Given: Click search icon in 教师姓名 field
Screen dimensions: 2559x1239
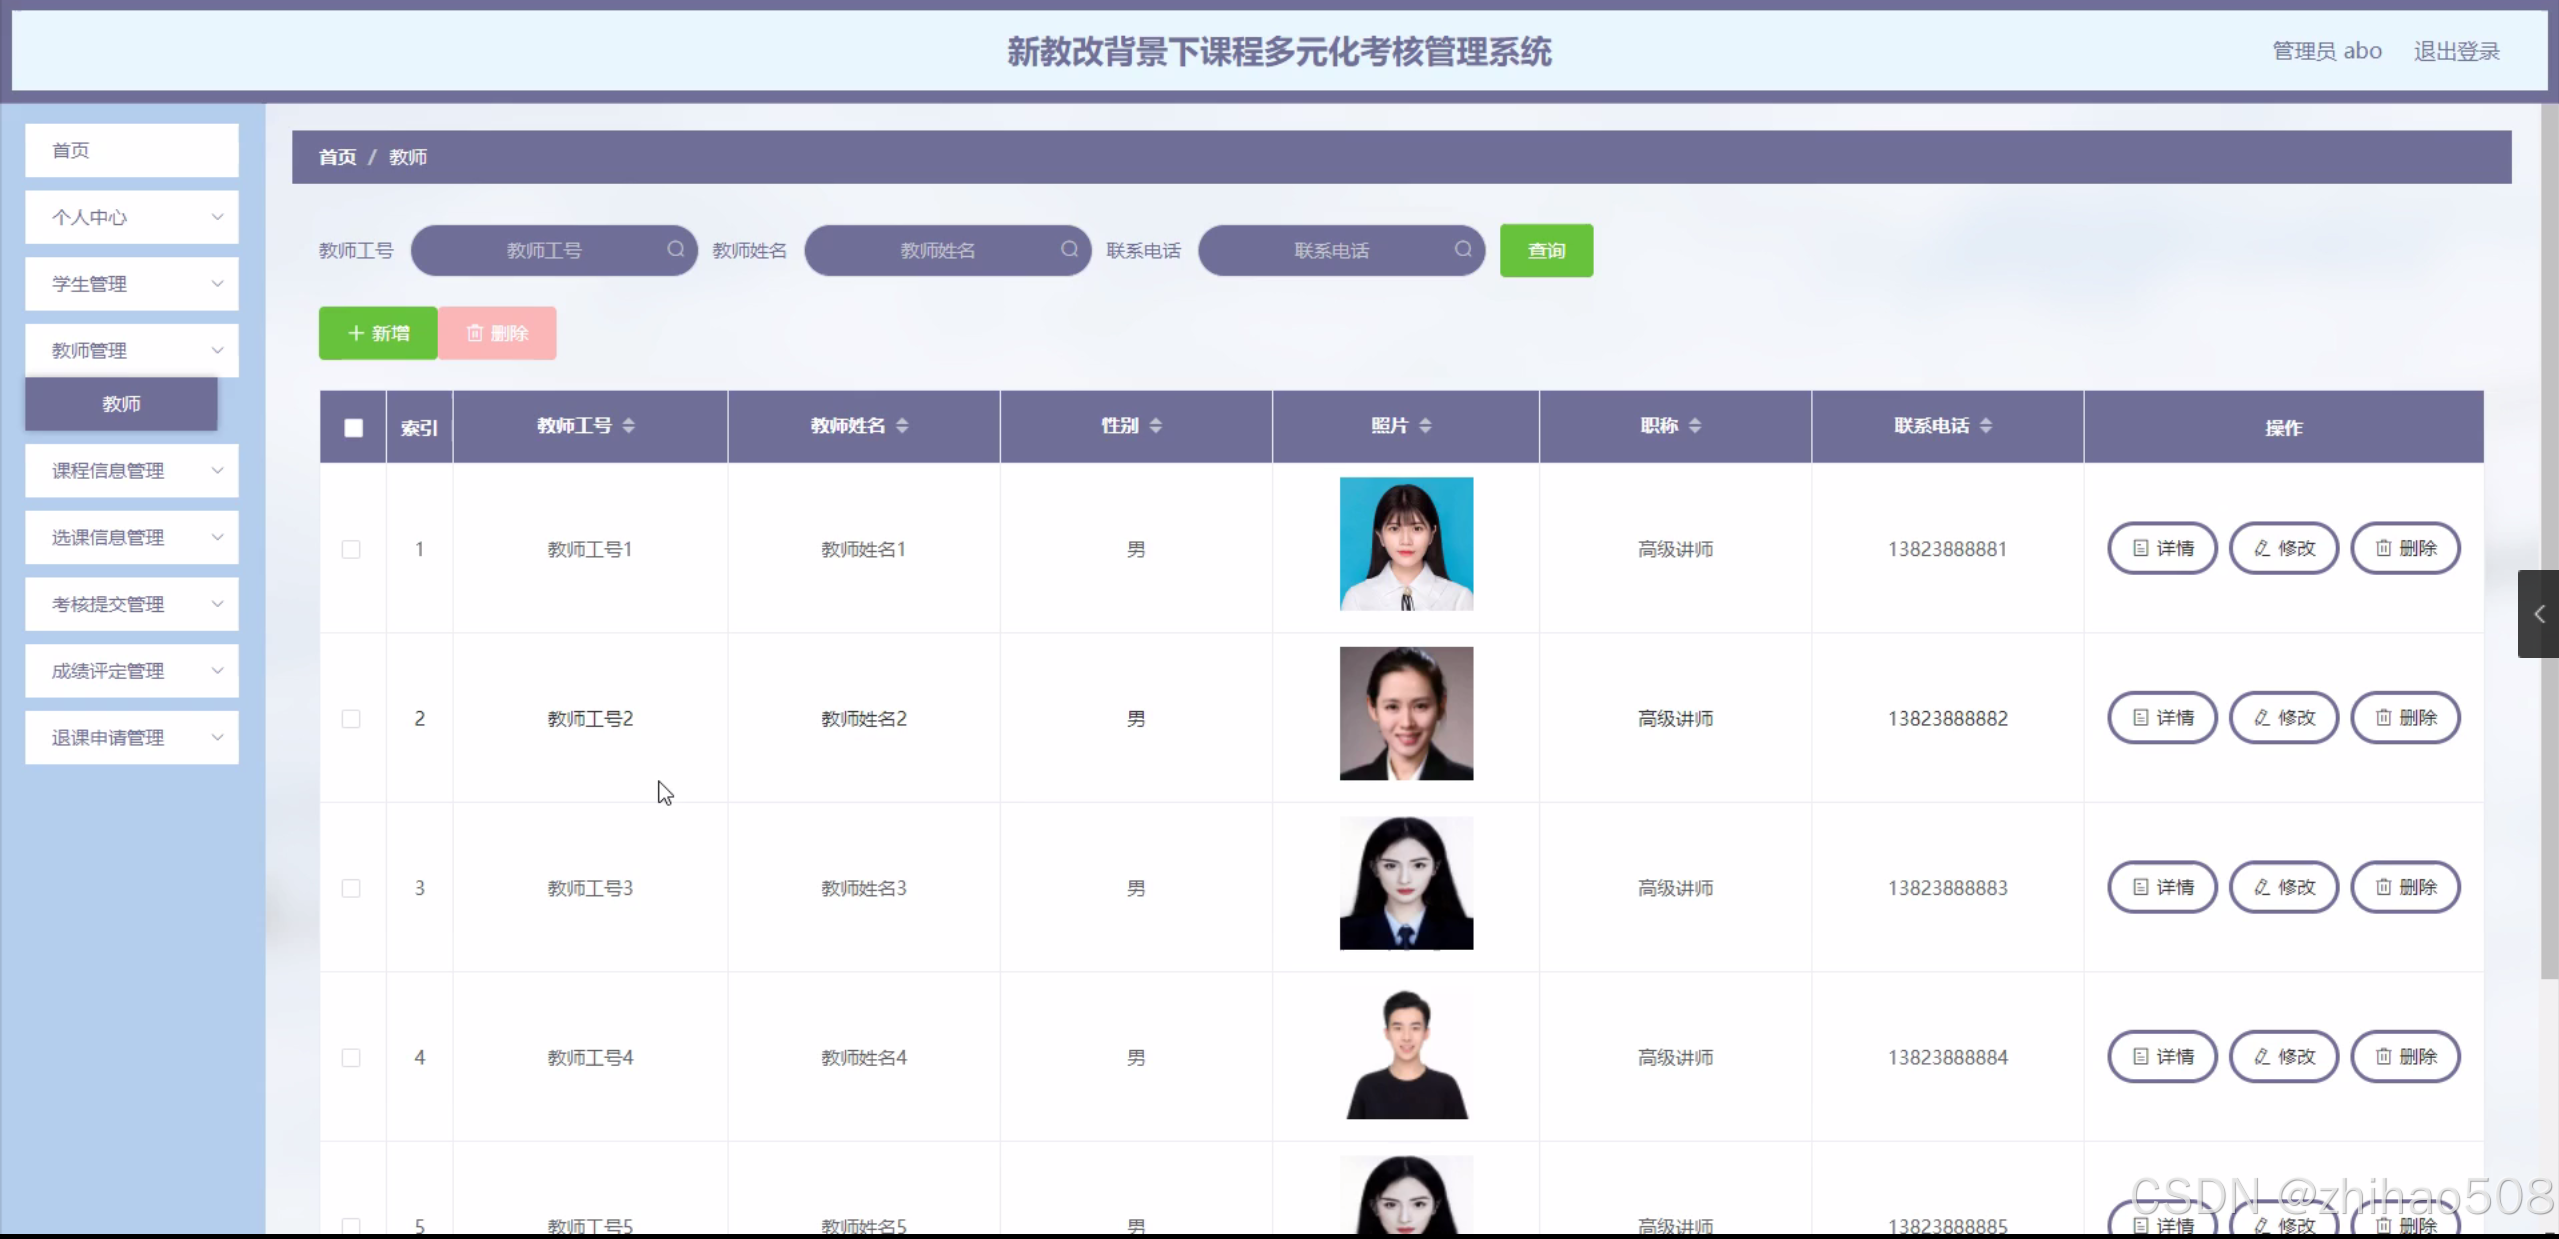Looking at the screenshot, I should coord(1069,249).
